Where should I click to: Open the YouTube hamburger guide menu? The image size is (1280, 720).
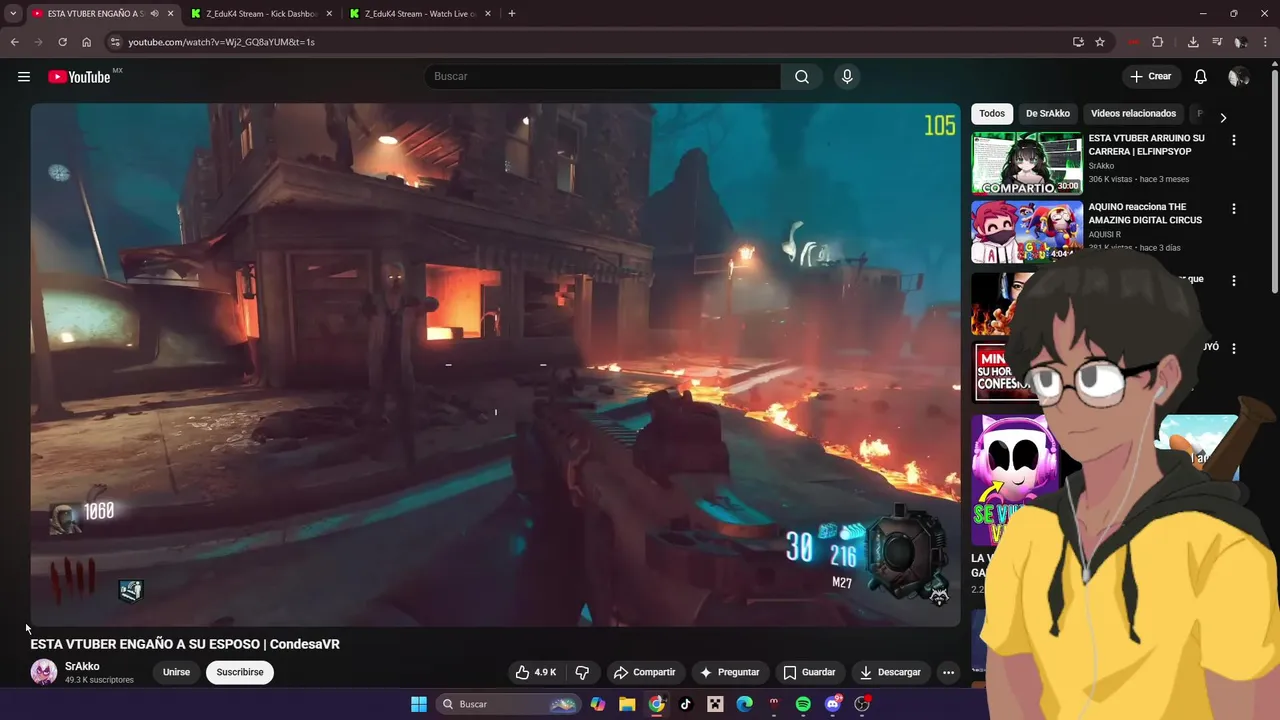pos(24,77)
